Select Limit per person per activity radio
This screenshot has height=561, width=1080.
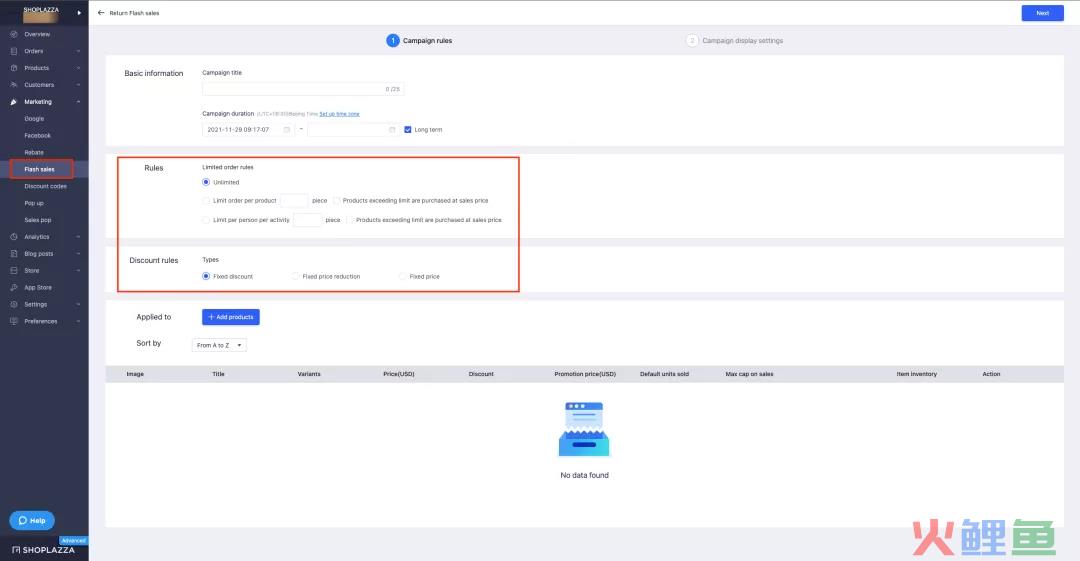[206, 220]
